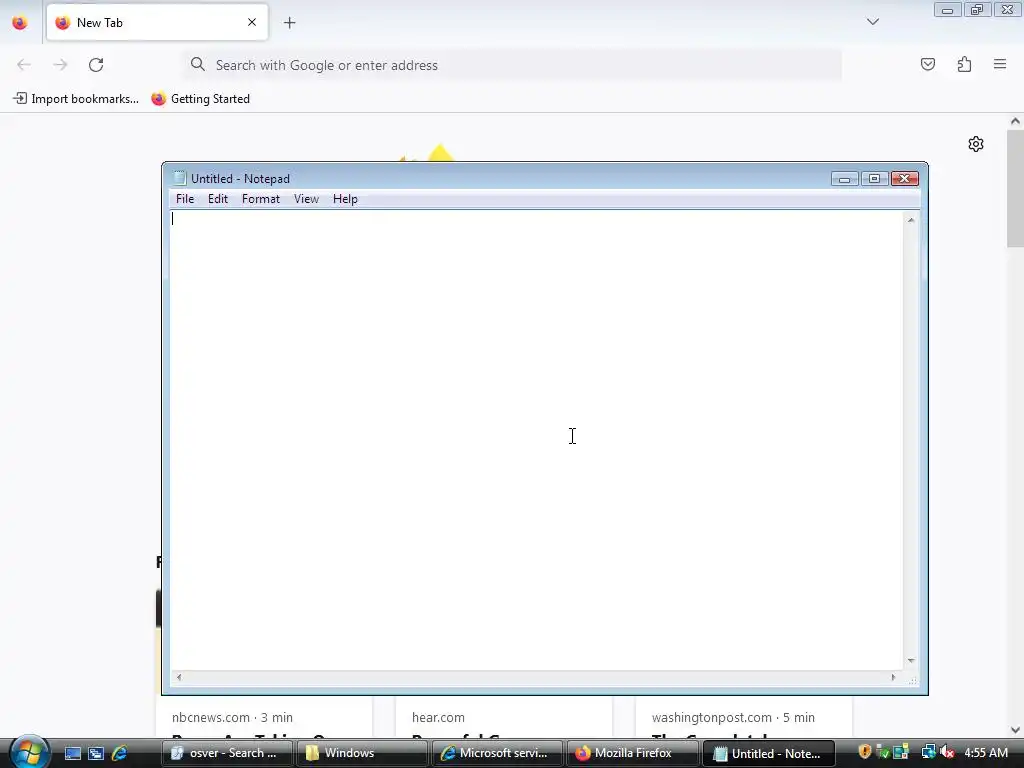Click the Firefox forward arrow
The image size is (1024, 768).
(60, 65)
